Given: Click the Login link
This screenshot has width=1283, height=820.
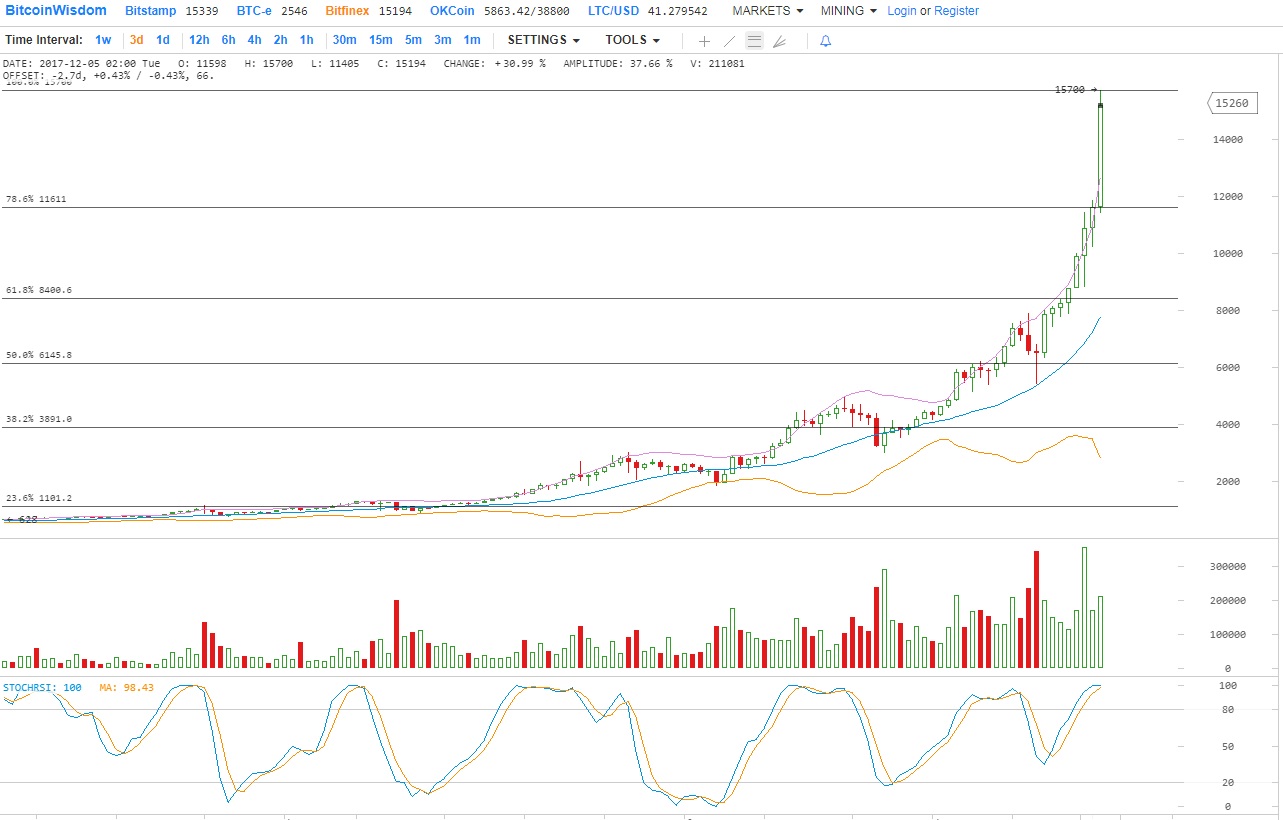Looking at the screenshot, I should (x=901, y=11).
